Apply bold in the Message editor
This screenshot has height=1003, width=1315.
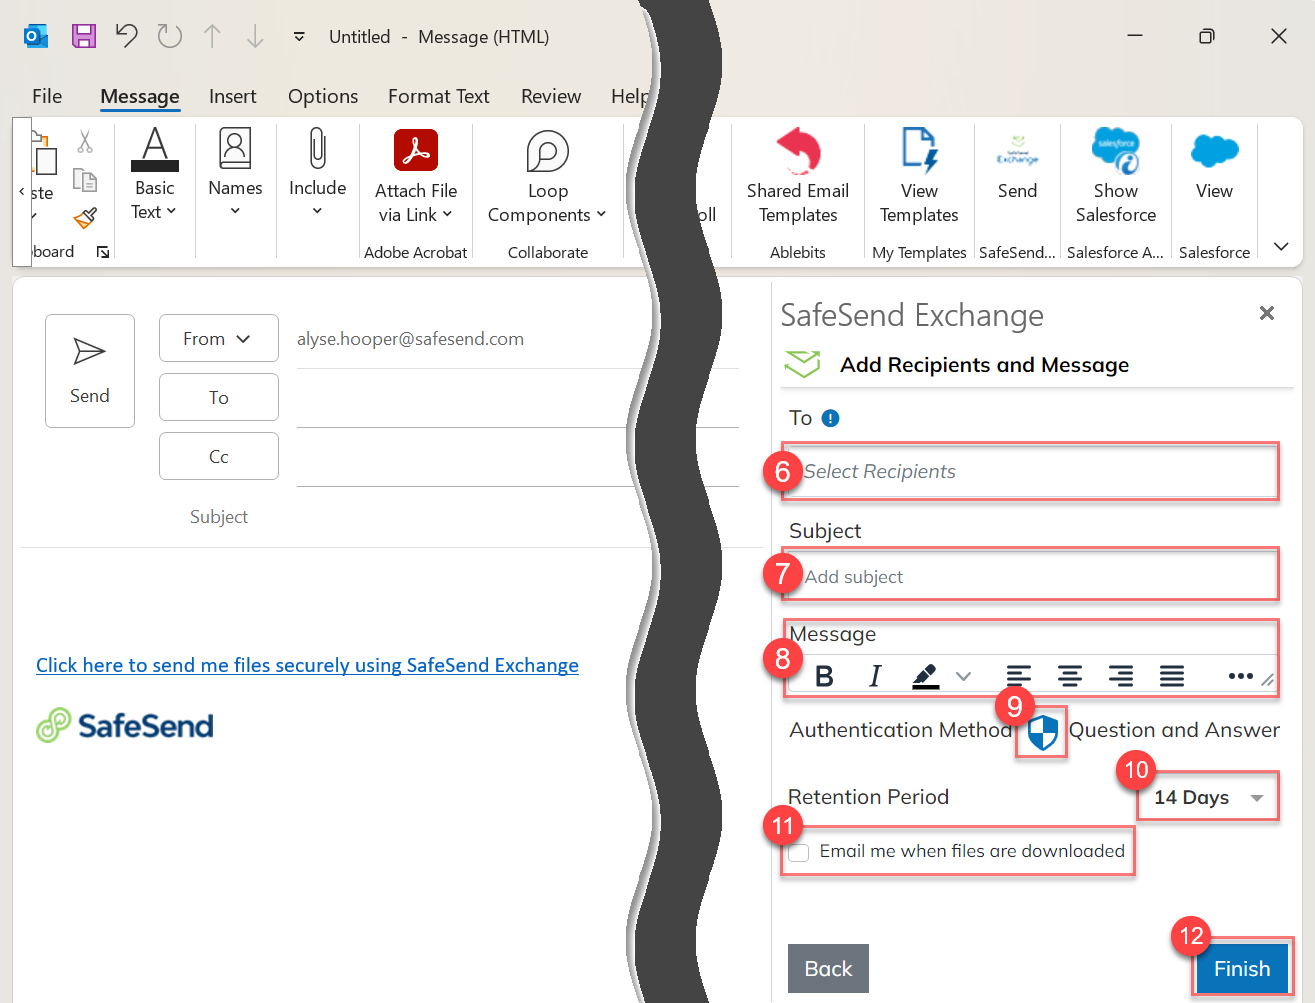pyautogui.click(x=824, y=676)
